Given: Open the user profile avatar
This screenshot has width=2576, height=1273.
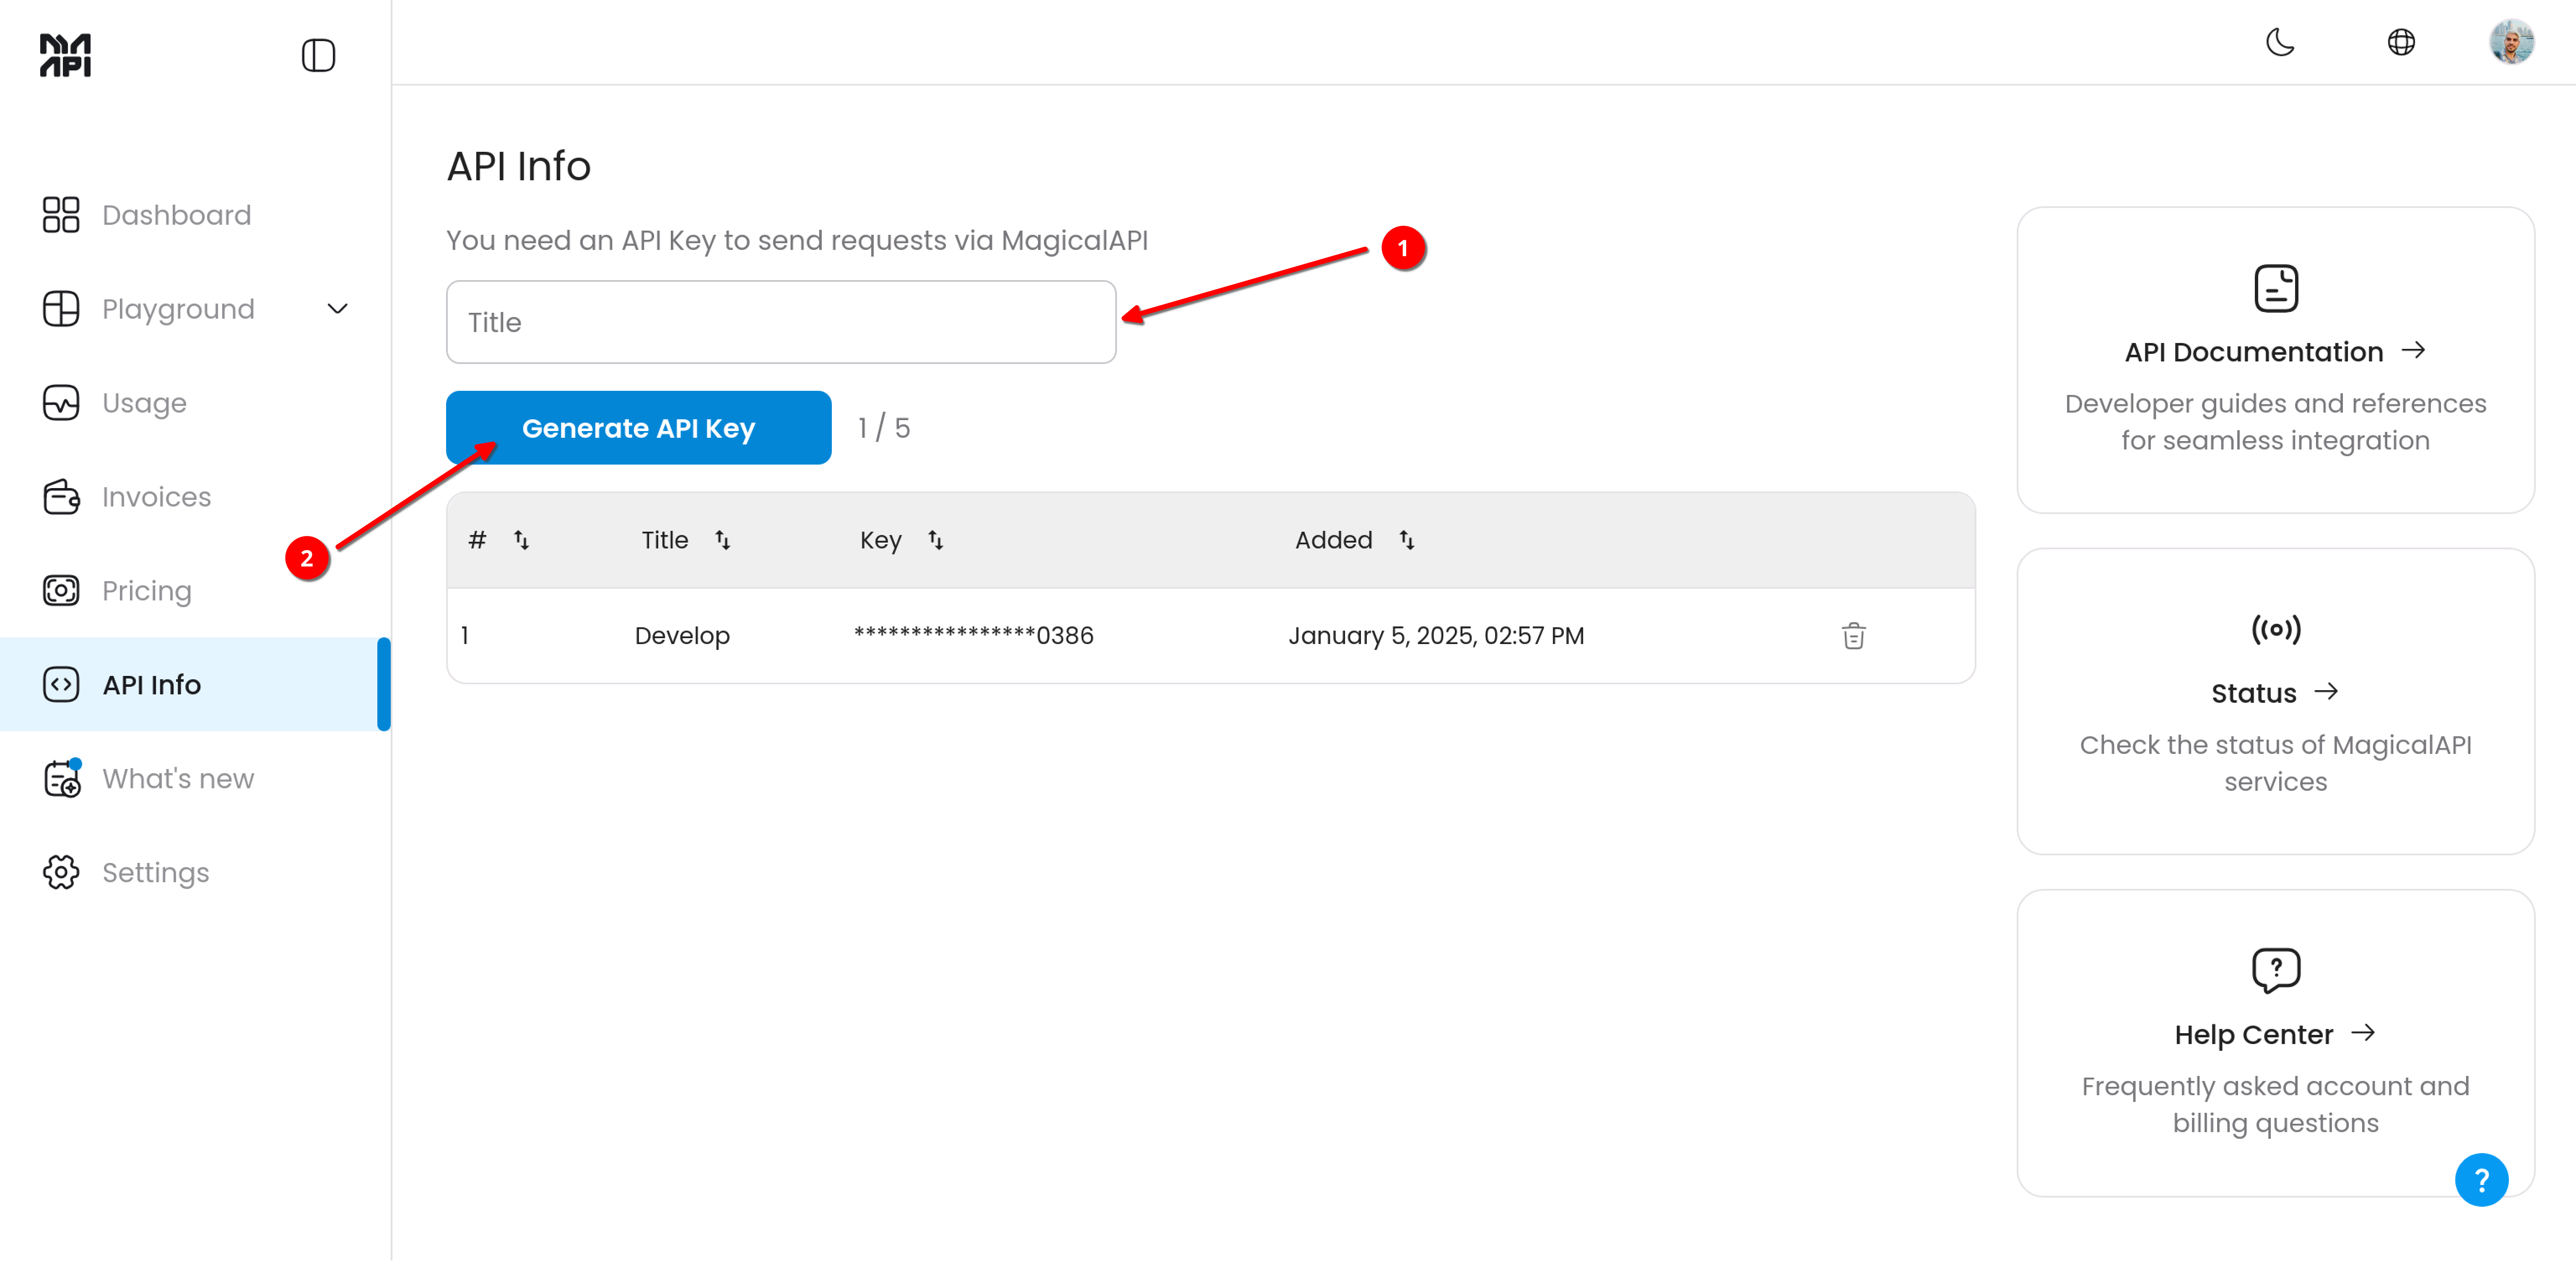Looking at the screenshot, I should [x=2511, y=42].
